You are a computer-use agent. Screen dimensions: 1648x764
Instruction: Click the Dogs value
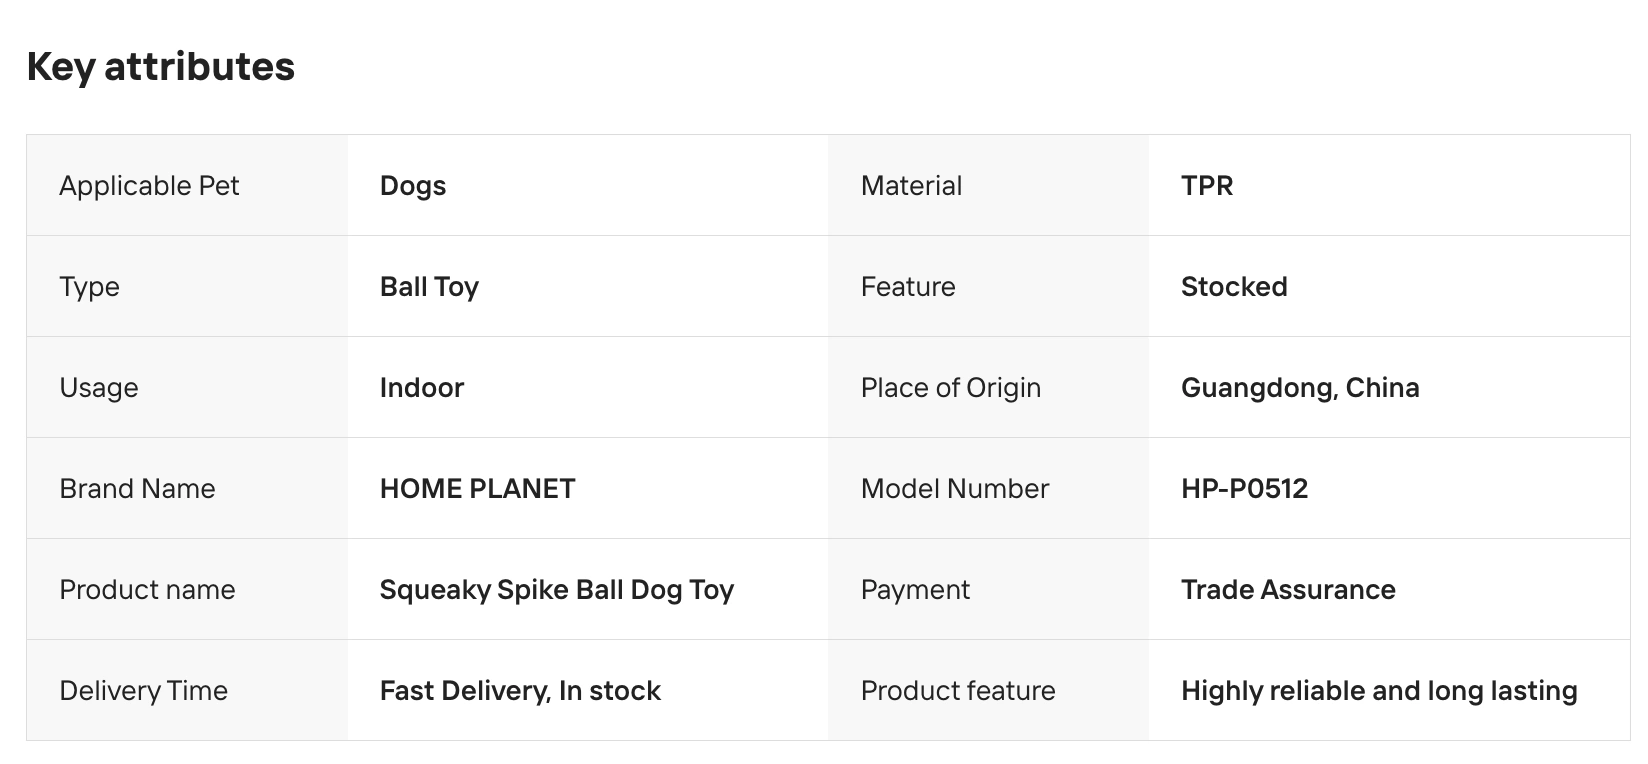tap(412, 186)
